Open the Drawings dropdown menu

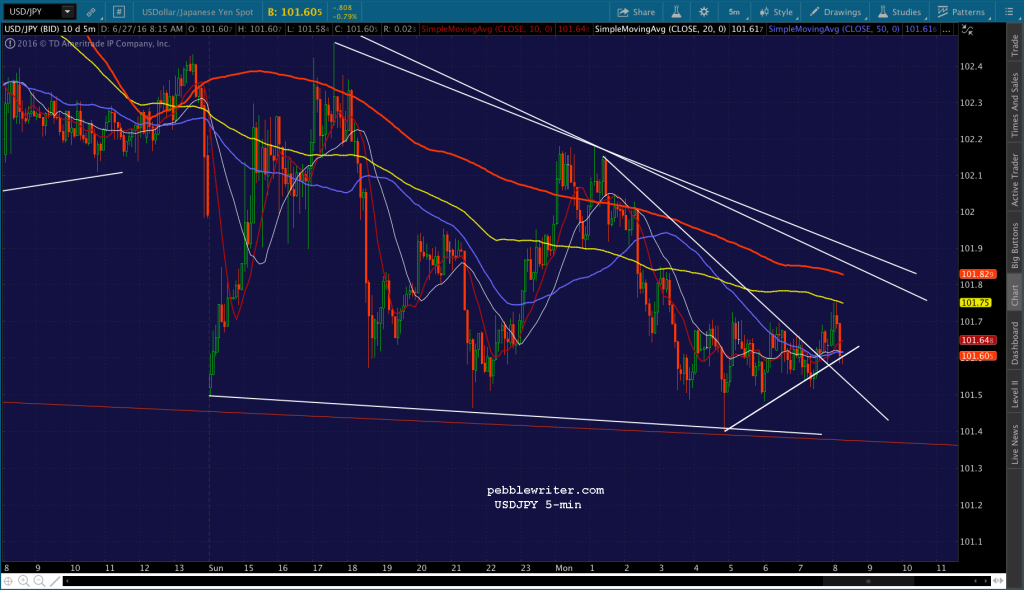coord(835,12)
